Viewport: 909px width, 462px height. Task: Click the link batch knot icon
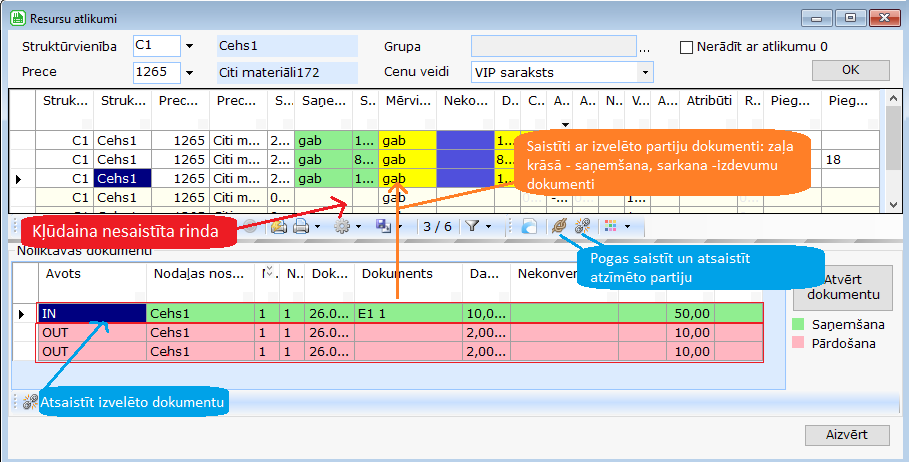coord(559,226)
